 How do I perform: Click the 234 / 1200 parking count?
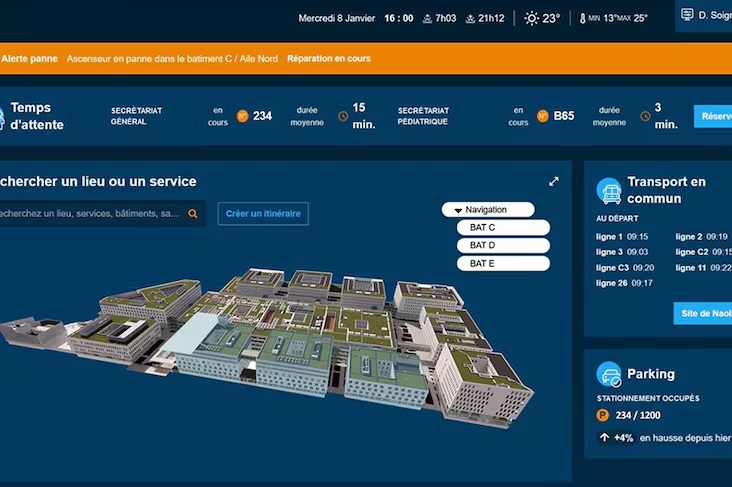click(x=638, y=415)
